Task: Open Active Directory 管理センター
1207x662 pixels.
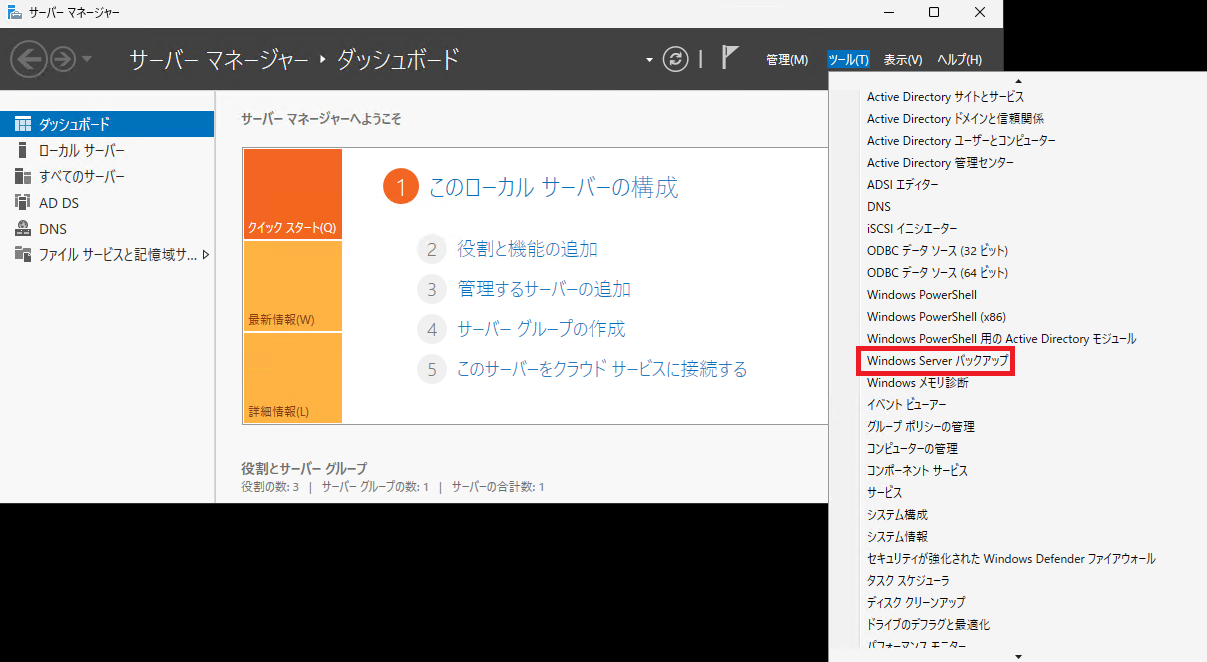Action: coord(940,163)
